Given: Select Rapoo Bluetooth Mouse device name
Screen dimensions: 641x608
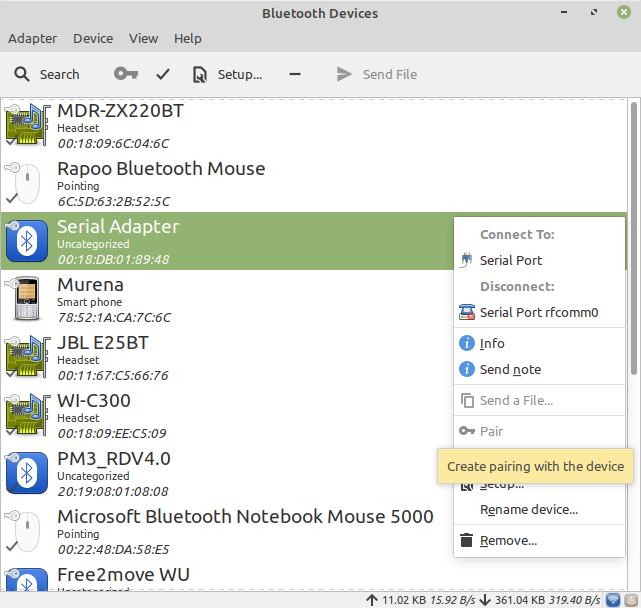Looking at the screenshot, I should [x=161, y=169].
